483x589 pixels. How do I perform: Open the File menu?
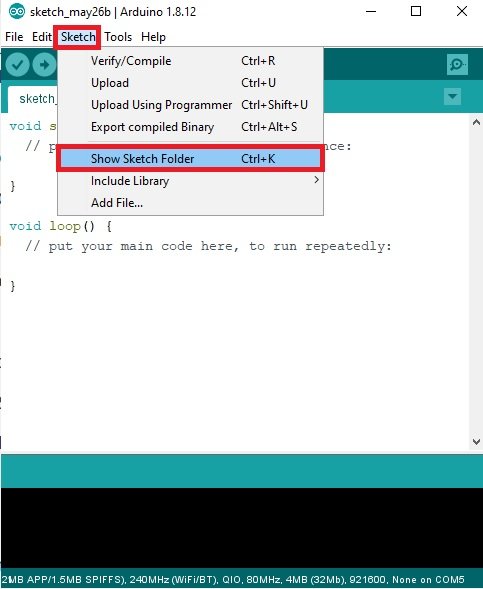pyautogui.click(x=14, y=37)
